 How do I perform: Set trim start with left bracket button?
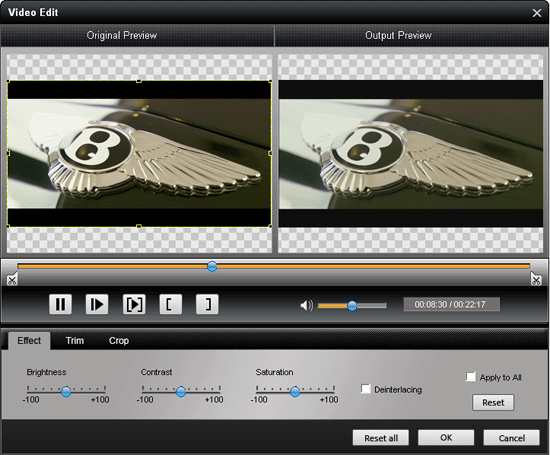(170, 304)
